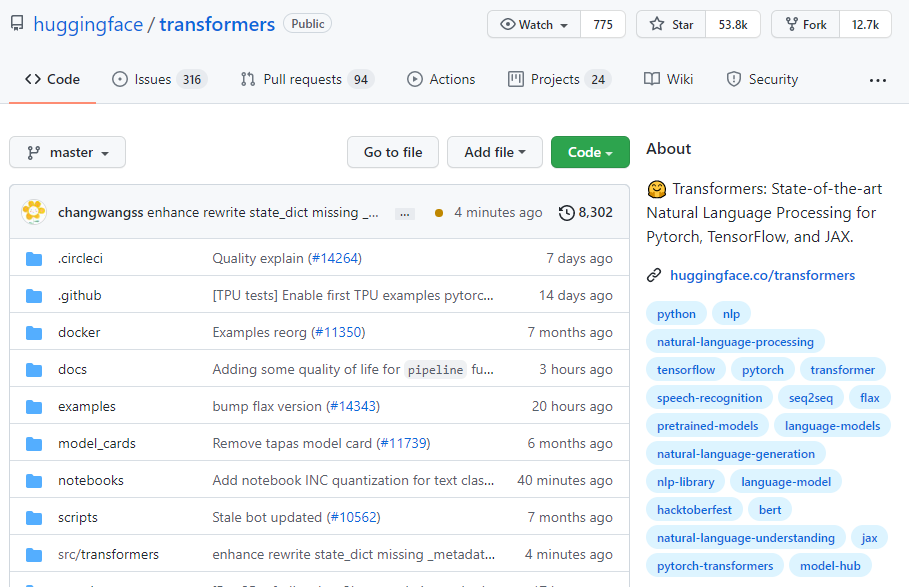Click the src/transformers folder icon
Screen dimensions: 909x587
click(34, 555)
